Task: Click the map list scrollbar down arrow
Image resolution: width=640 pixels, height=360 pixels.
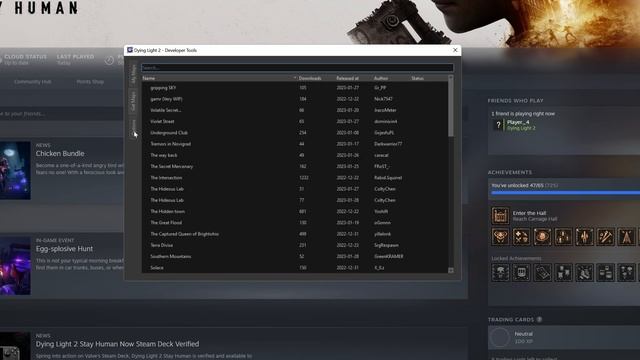Action: [451, 270]
